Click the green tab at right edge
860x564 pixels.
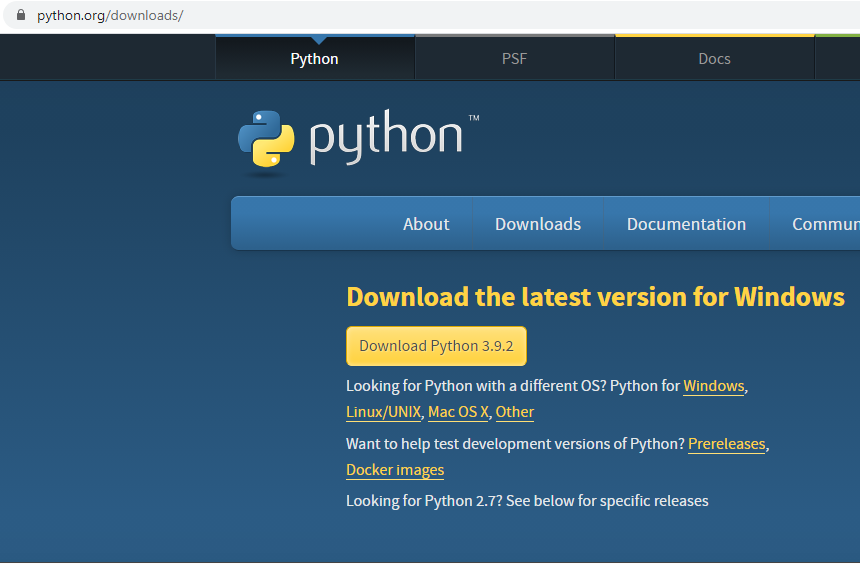837,58
